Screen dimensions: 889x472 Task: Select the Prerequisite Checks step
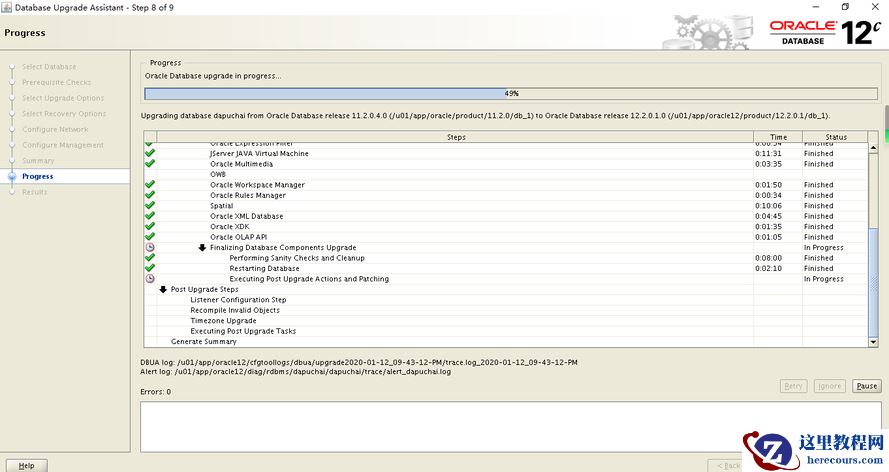tap(56, 82)
